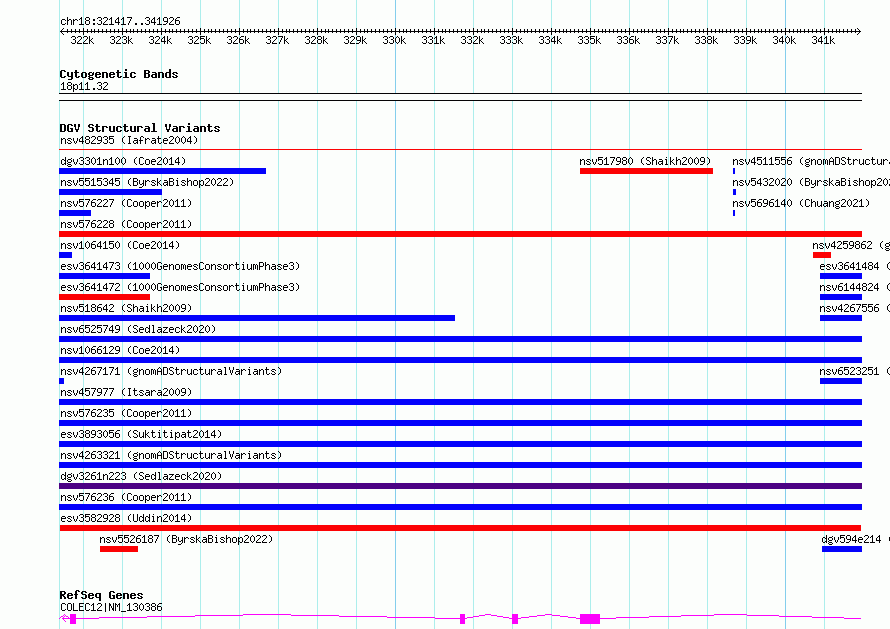890x629 pixels.
Task: Select the nsv5526187 (ByrskaBishop2022) red bar
Action: [118, 549]
